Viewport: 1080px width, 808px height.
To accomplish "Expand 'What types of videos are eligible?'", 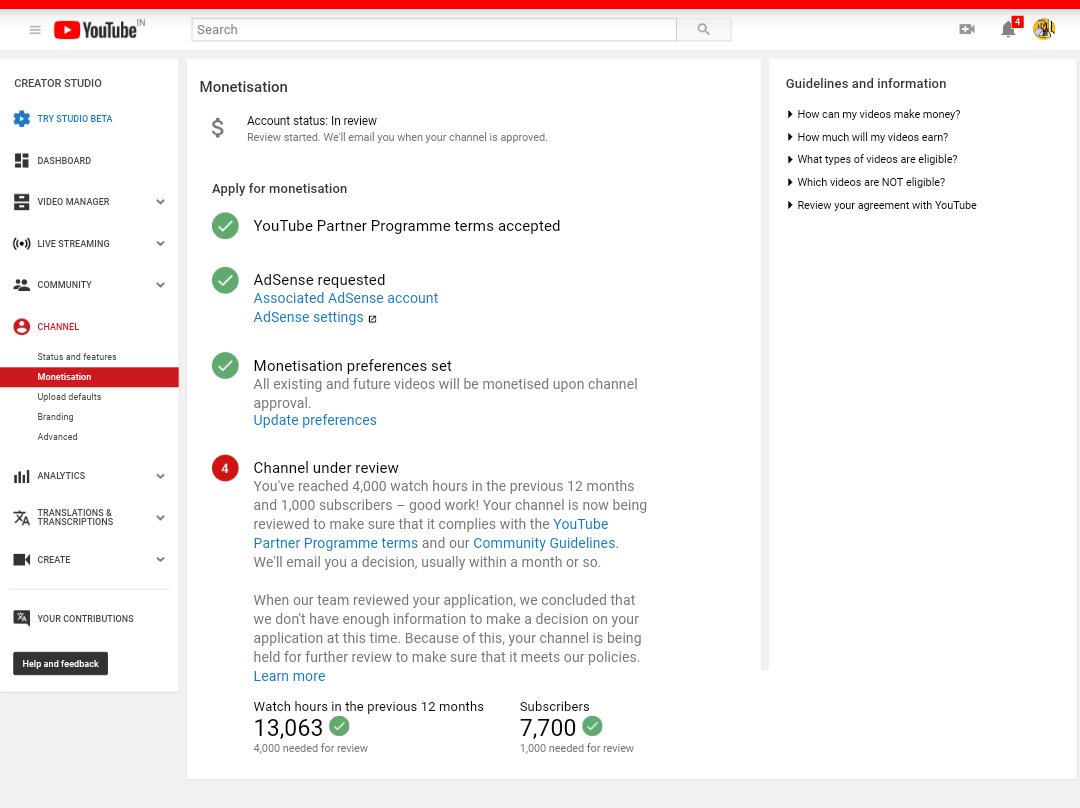I will pyautogui.click(x=872, y=159).
